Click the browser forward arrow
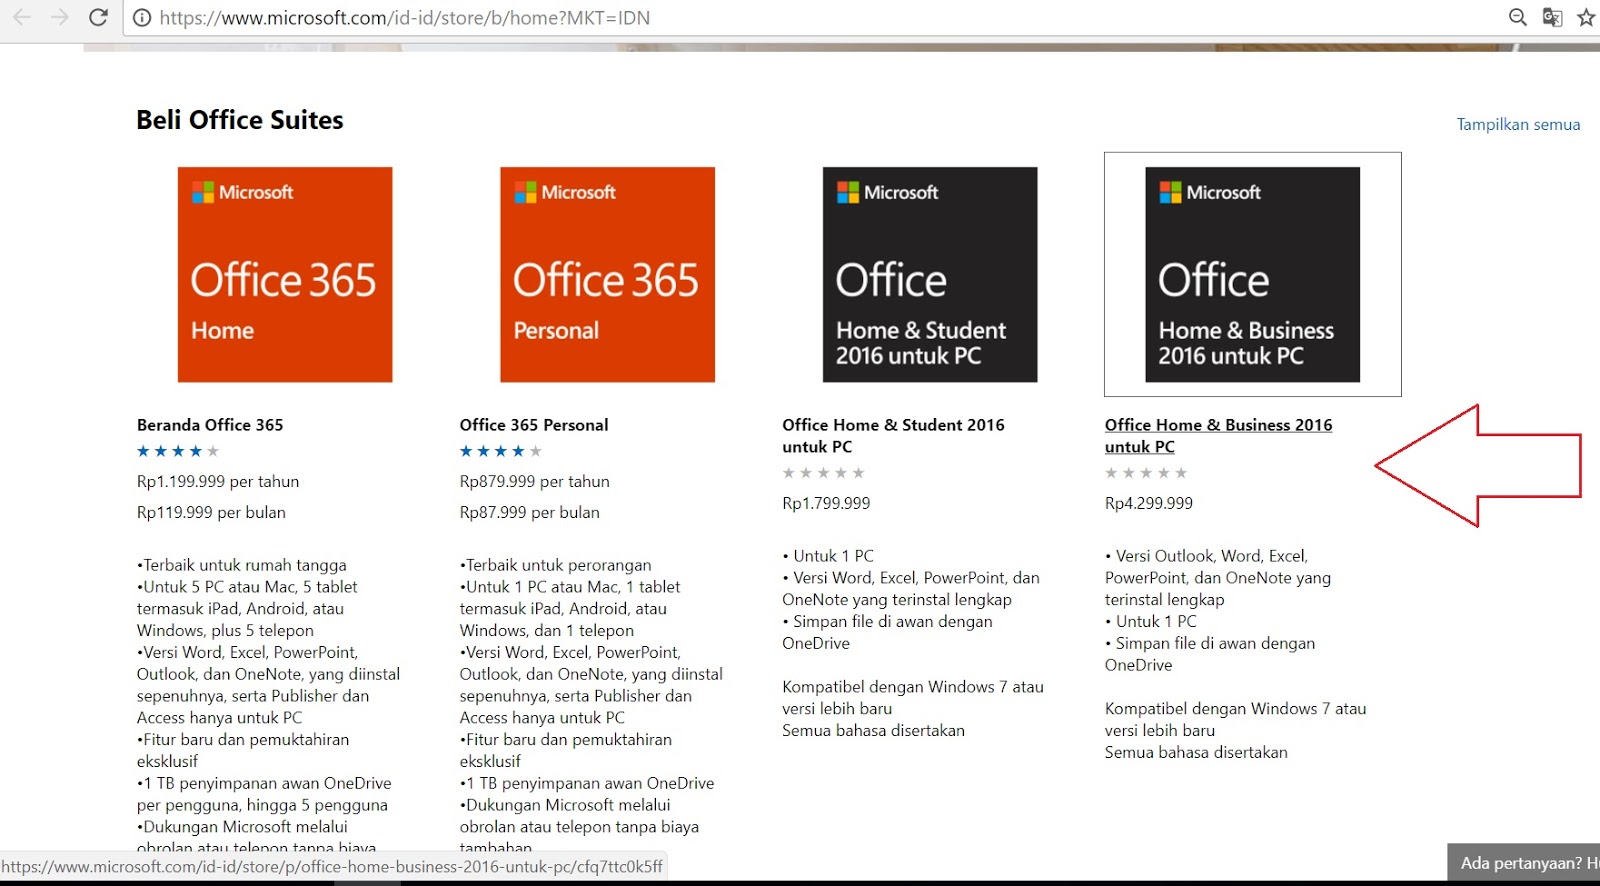 (60, 17)
